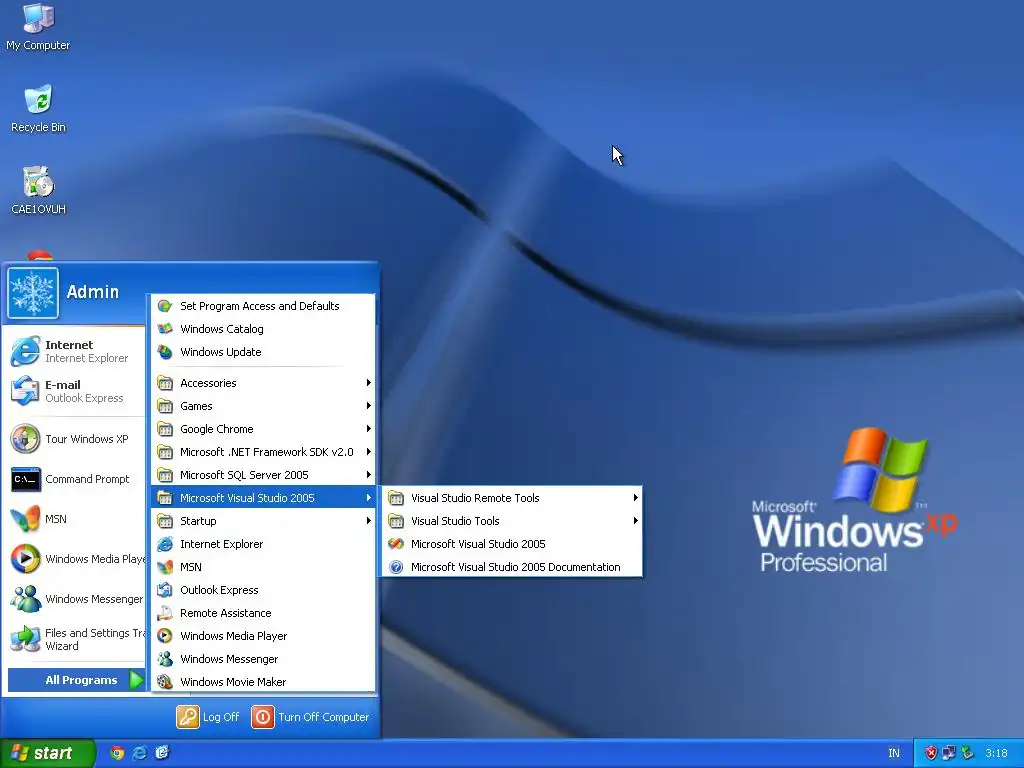The image size is (1024, 768).
Task: Open My Computer desktop icon
Action: (38, 26)
